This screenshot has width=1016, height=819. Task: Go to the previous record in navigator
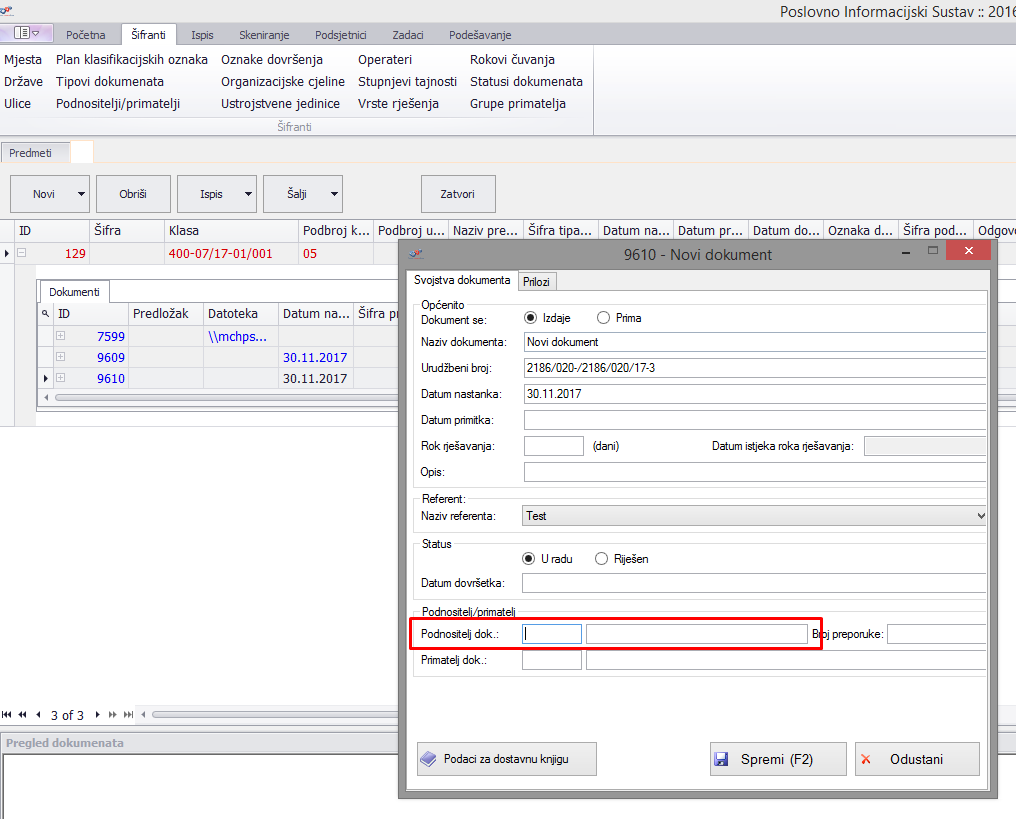point(38,715)
